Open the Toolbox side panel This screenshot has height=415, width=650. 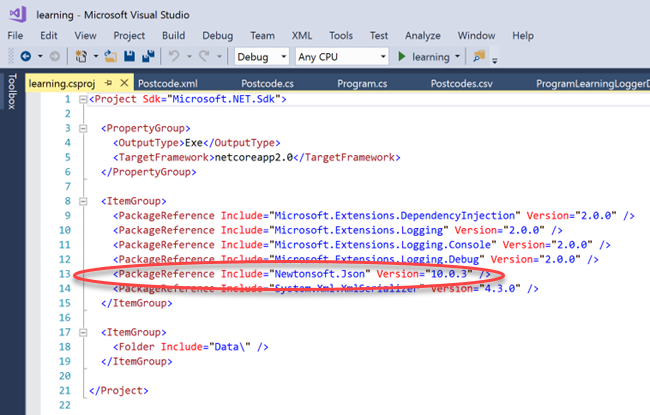point(12,91)
